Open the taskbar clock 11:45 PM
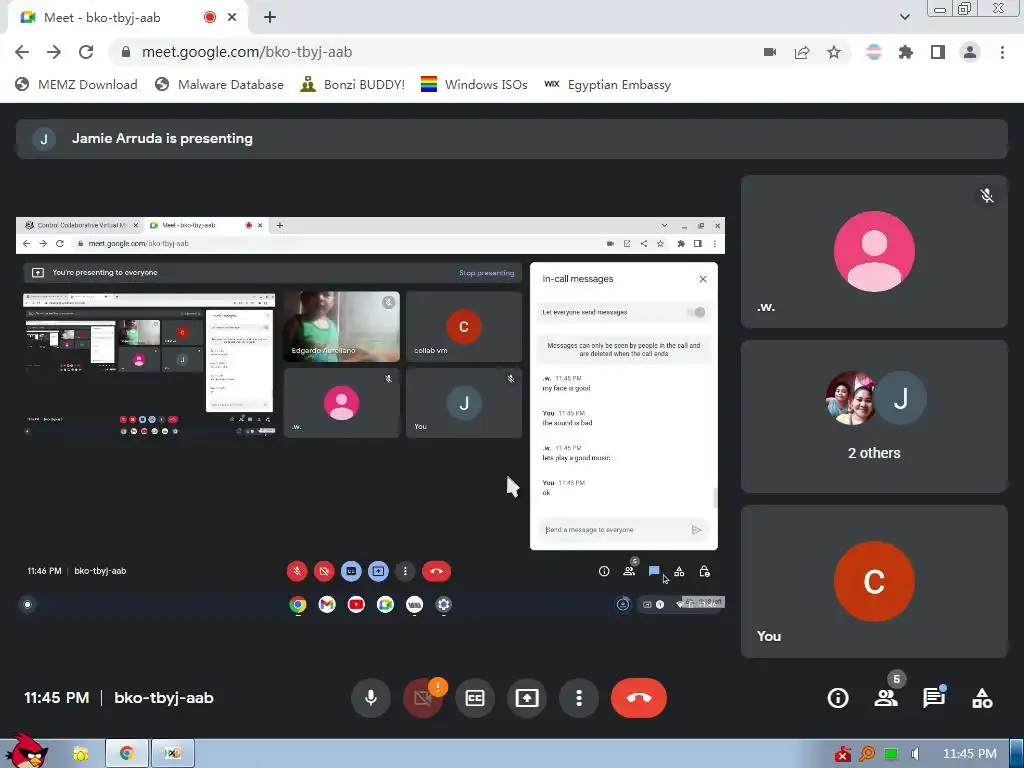Image resolution: width=1024 pixels, height=768 pixels. pyautogui.click(x=970, y=754)
